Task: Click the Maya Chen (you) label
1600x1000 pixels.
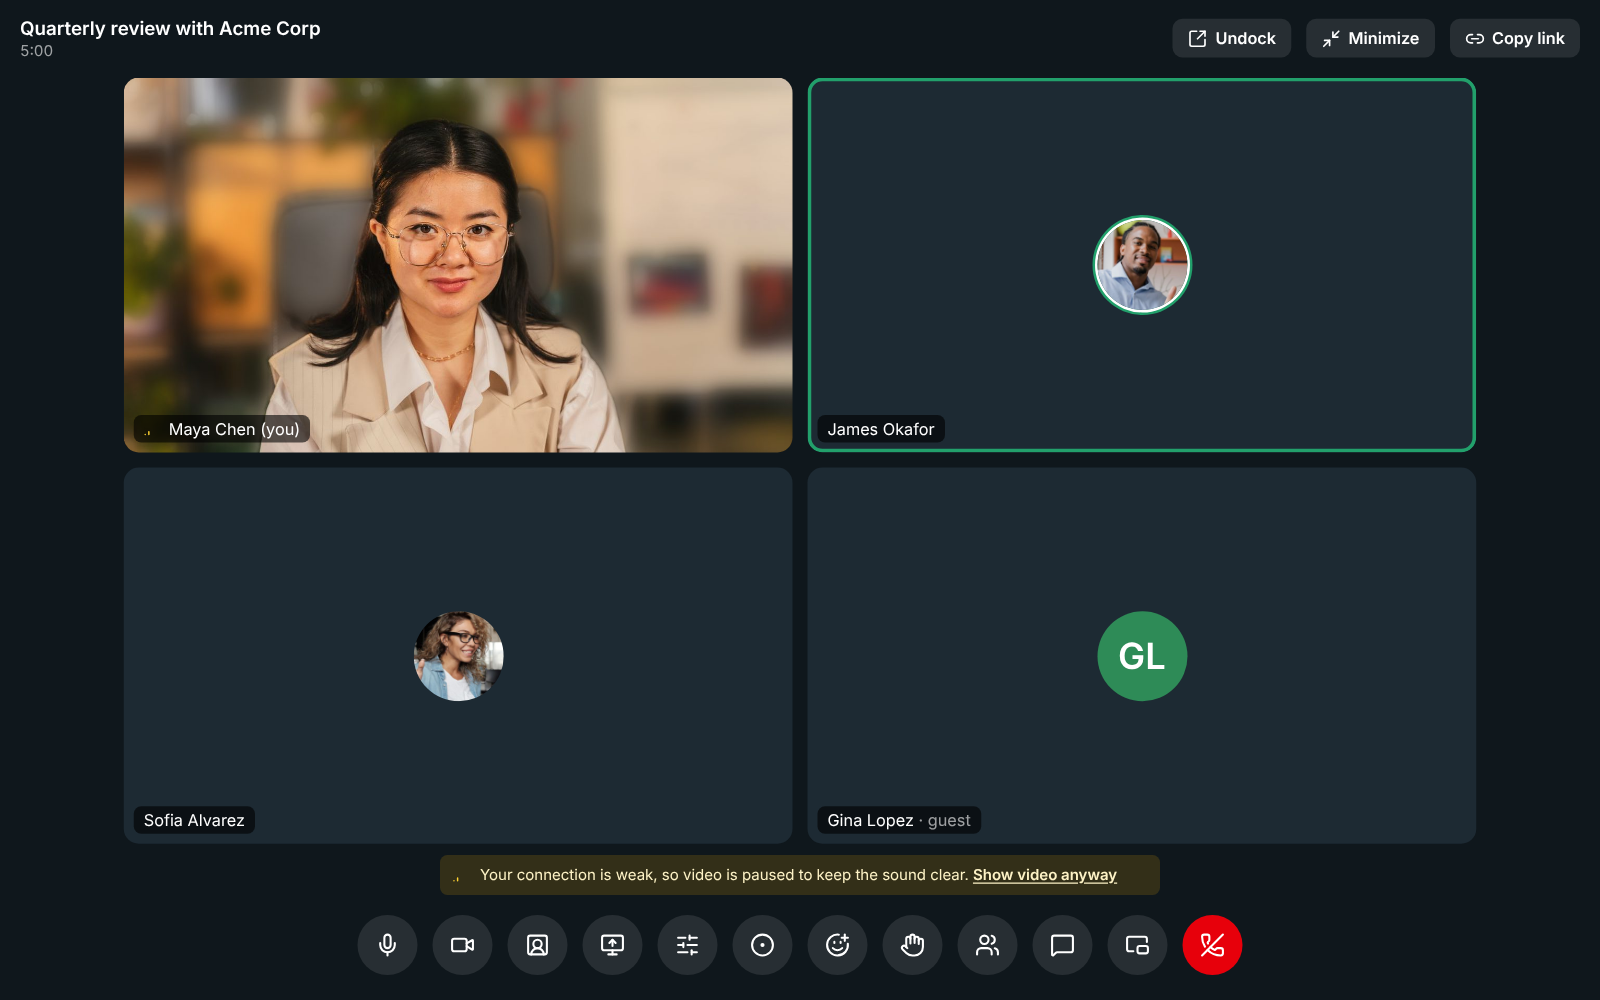Action: coord(222,429)
